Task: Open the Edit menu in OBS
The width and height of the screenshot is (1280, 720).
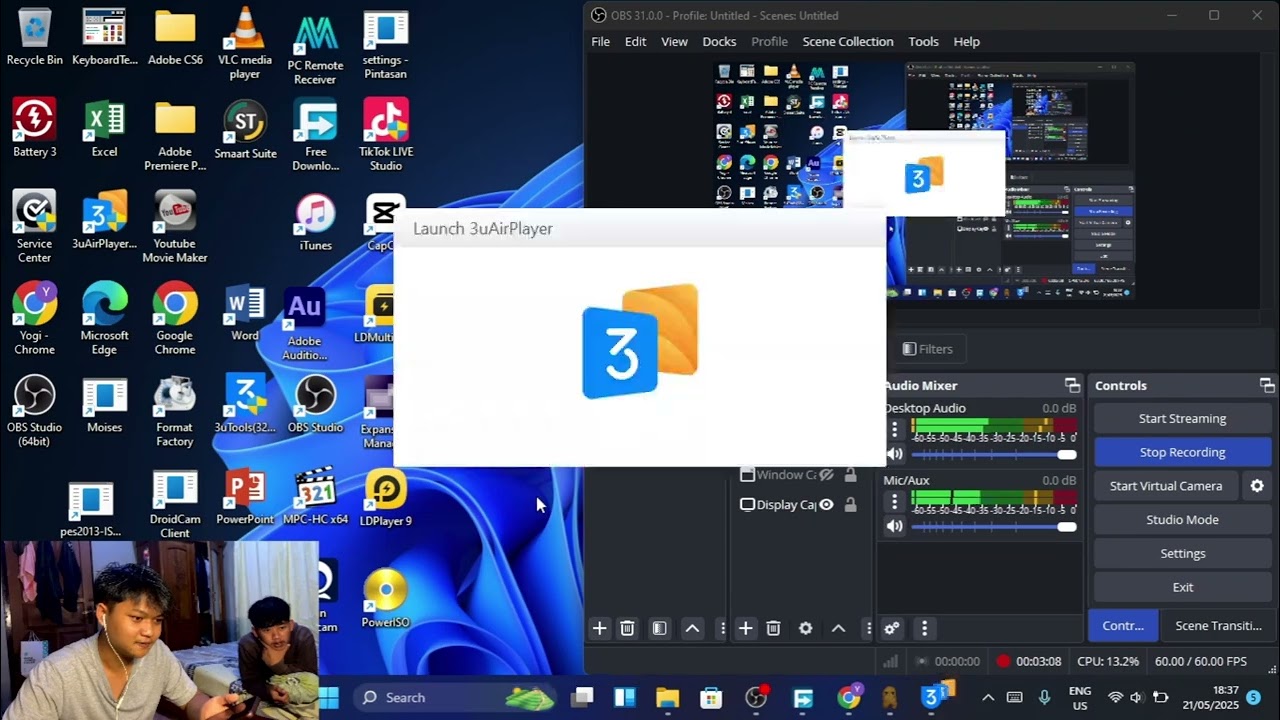Action: click(x=635, y=42)
